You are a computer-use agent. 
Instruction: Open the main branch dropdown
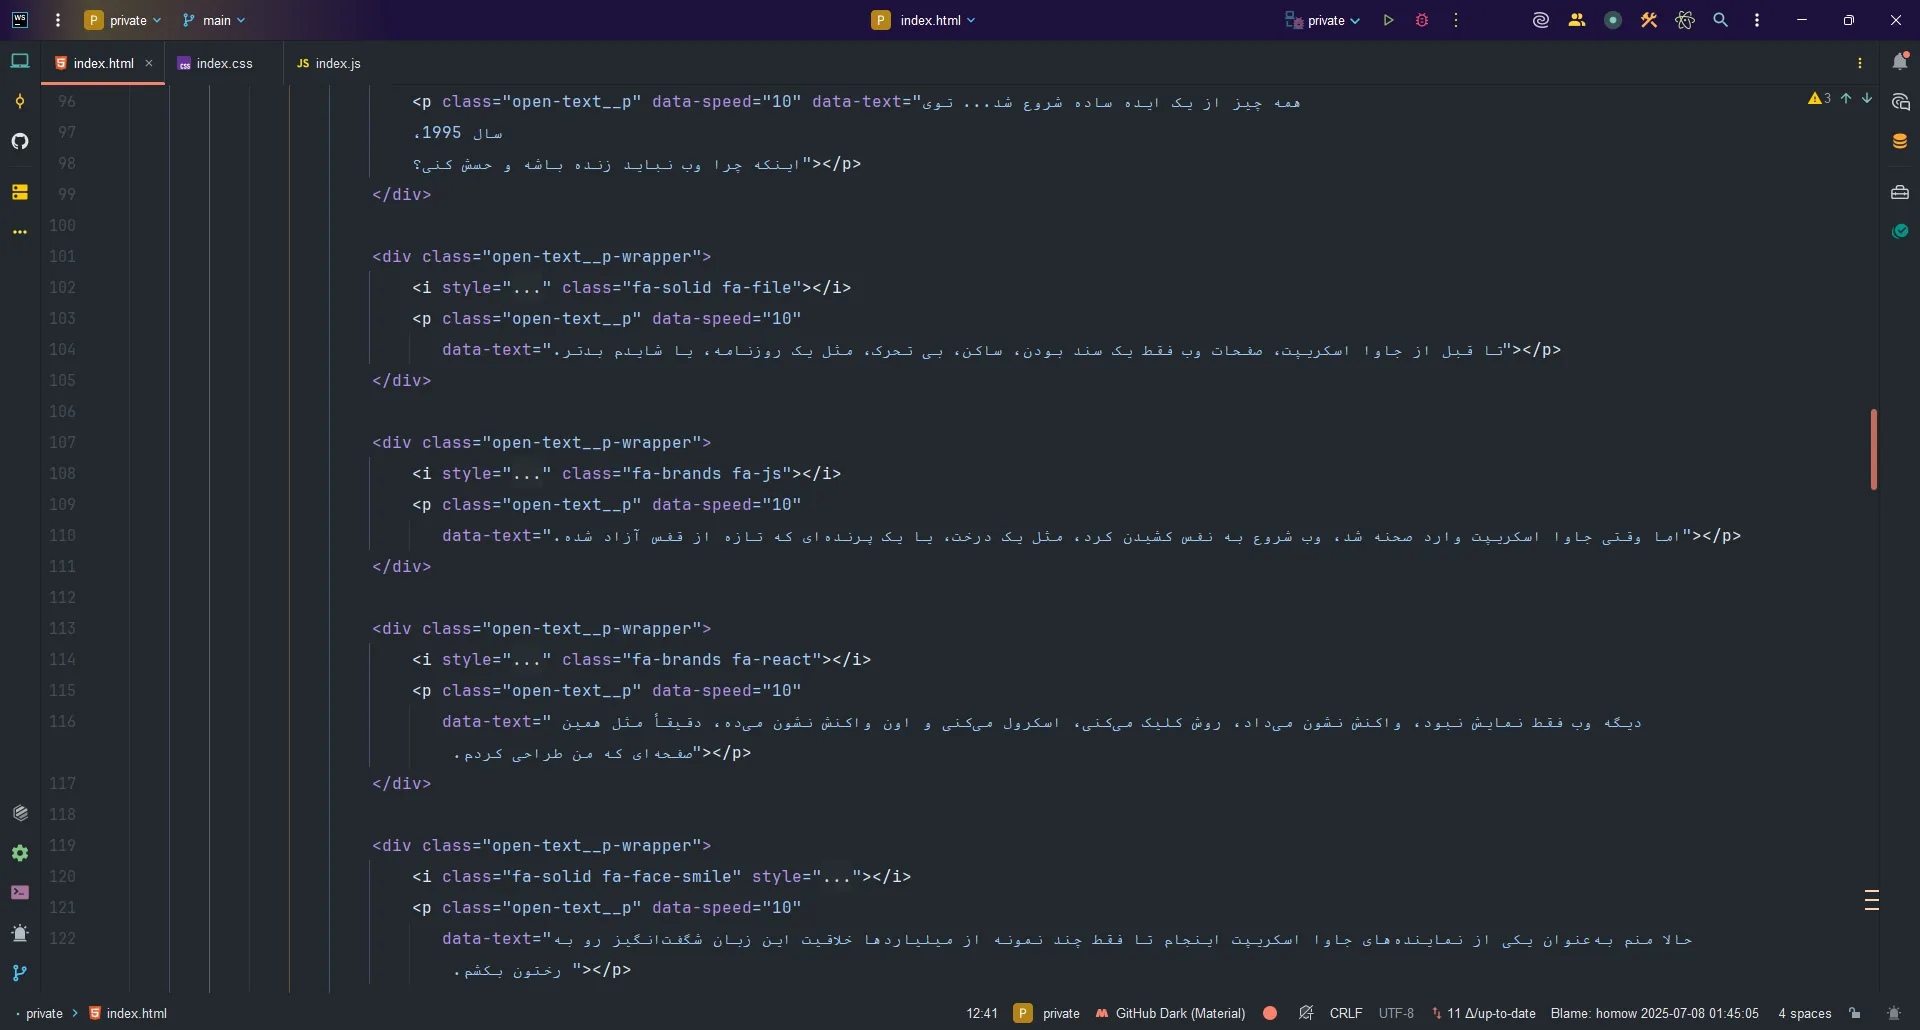click(213, 20)
